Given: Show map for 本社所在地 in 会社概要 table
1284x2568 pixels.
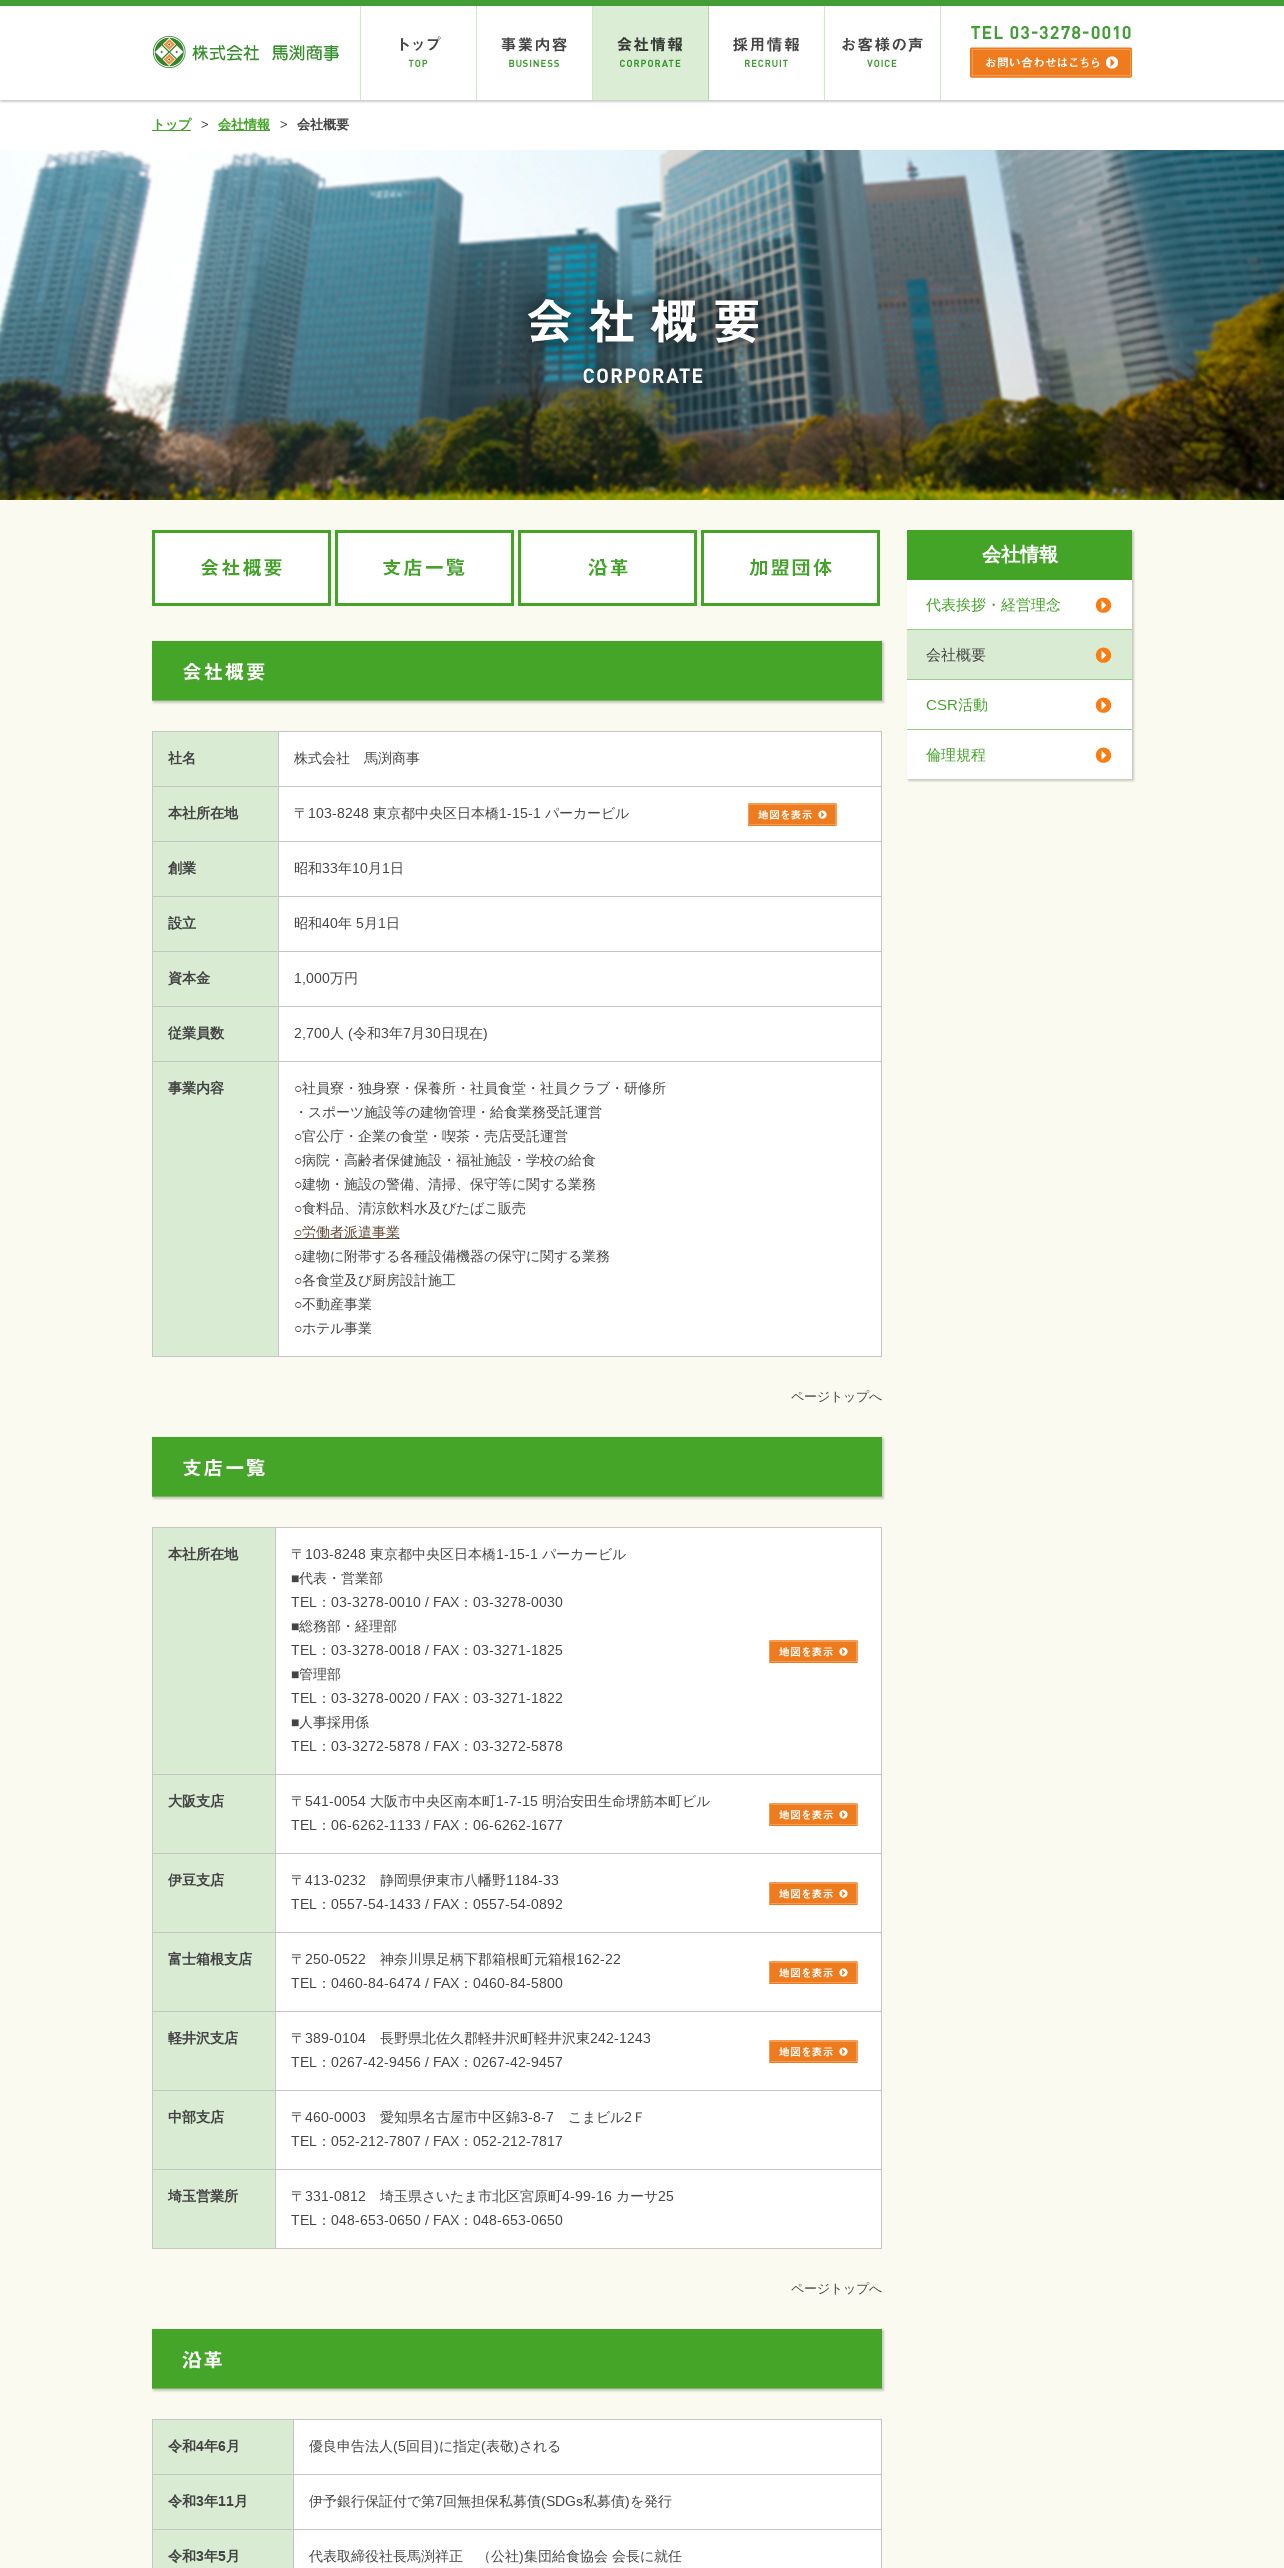Looking at the screenshot, I should point(792,815).
